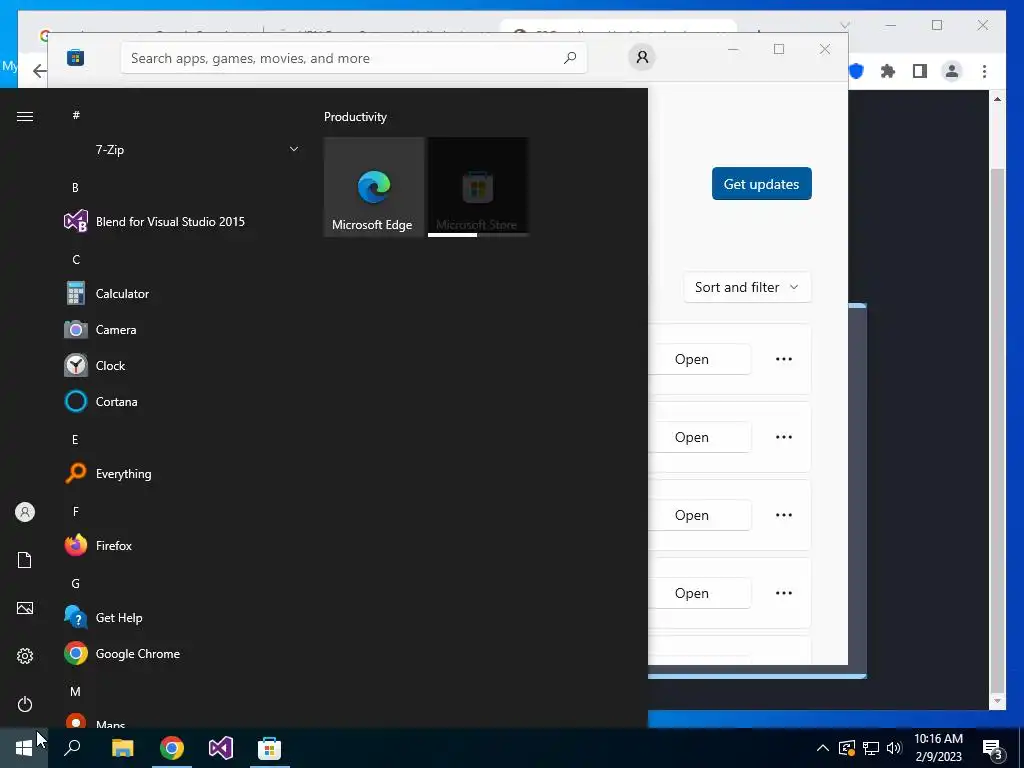Click the Chrome back arrow
This screenshot has height=768, width=1024.
(x=39, y=71)
